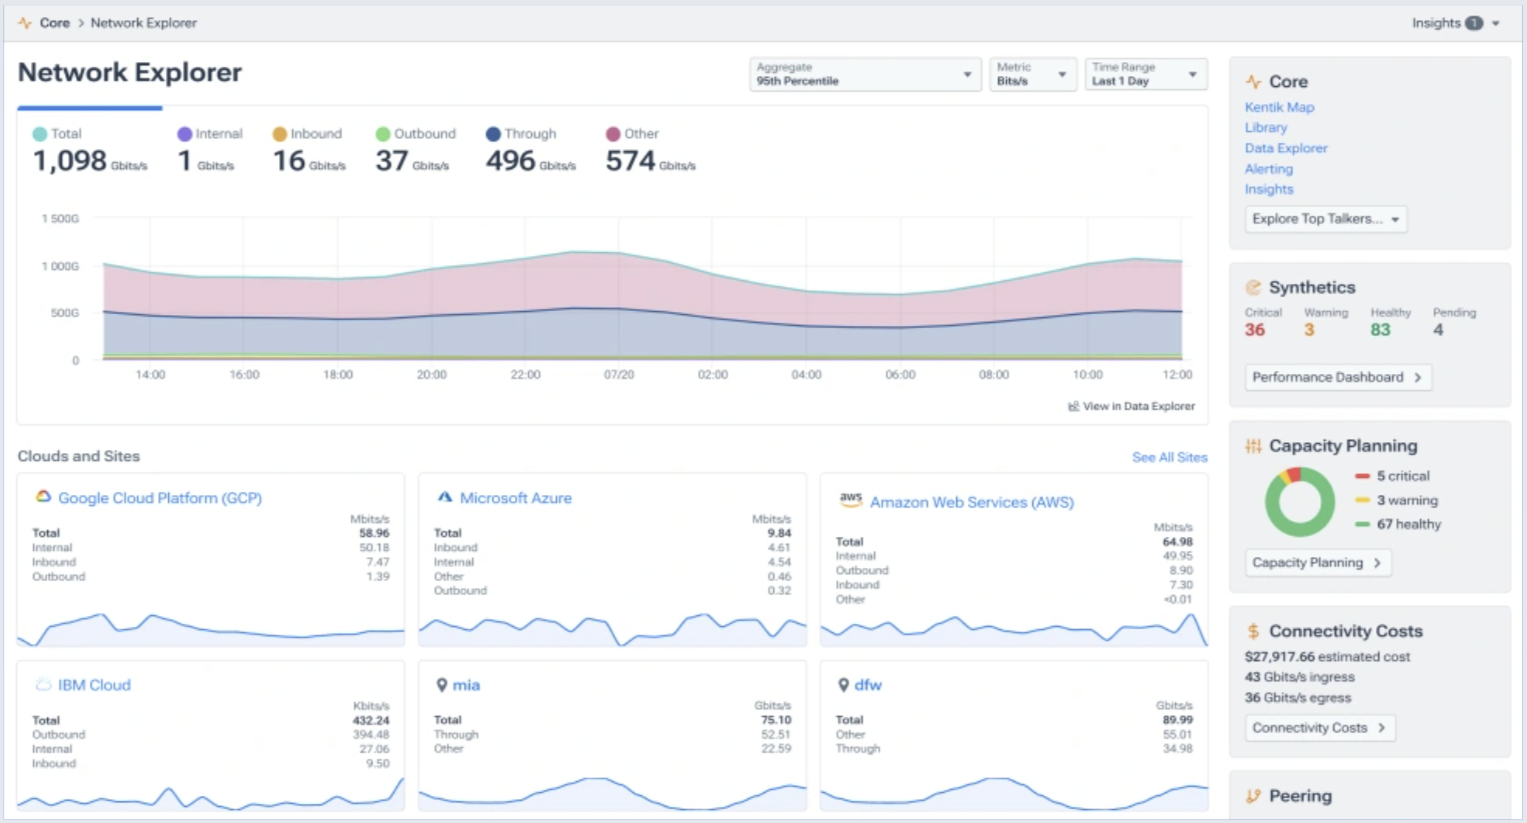Click the Microsoft Azure logo icon
Image resolution: width=1527 pixels, height=823 pixels.
445,497
